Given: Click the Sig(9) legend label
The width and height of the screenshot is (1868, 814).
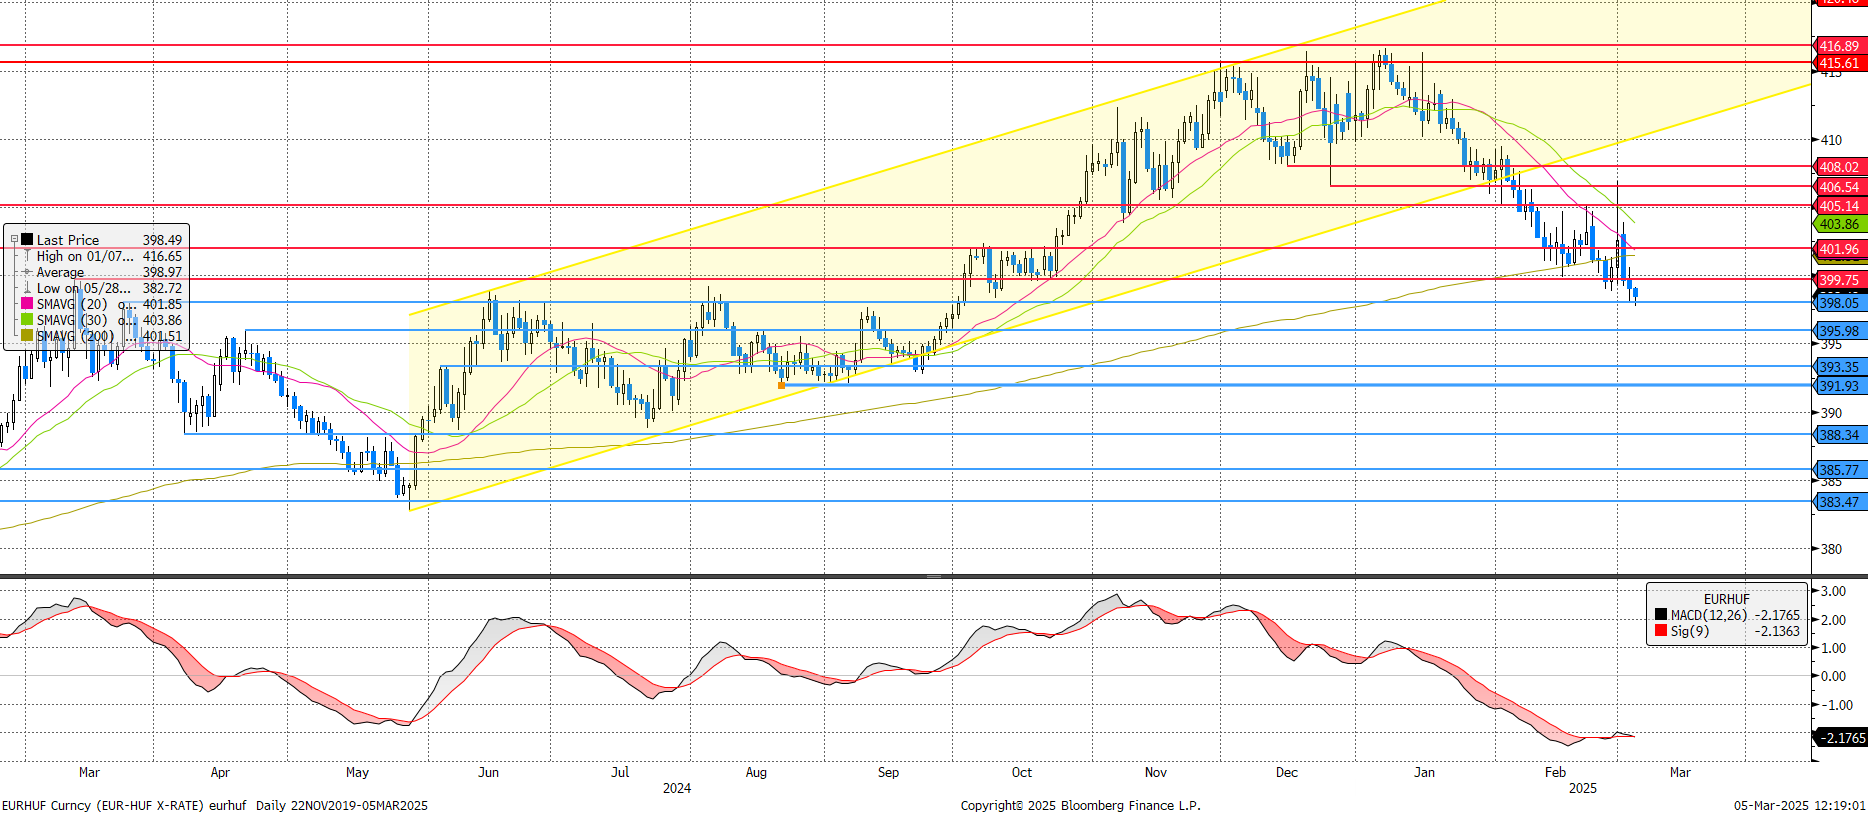Looking at the screenshot, I should click(1690, 631).
